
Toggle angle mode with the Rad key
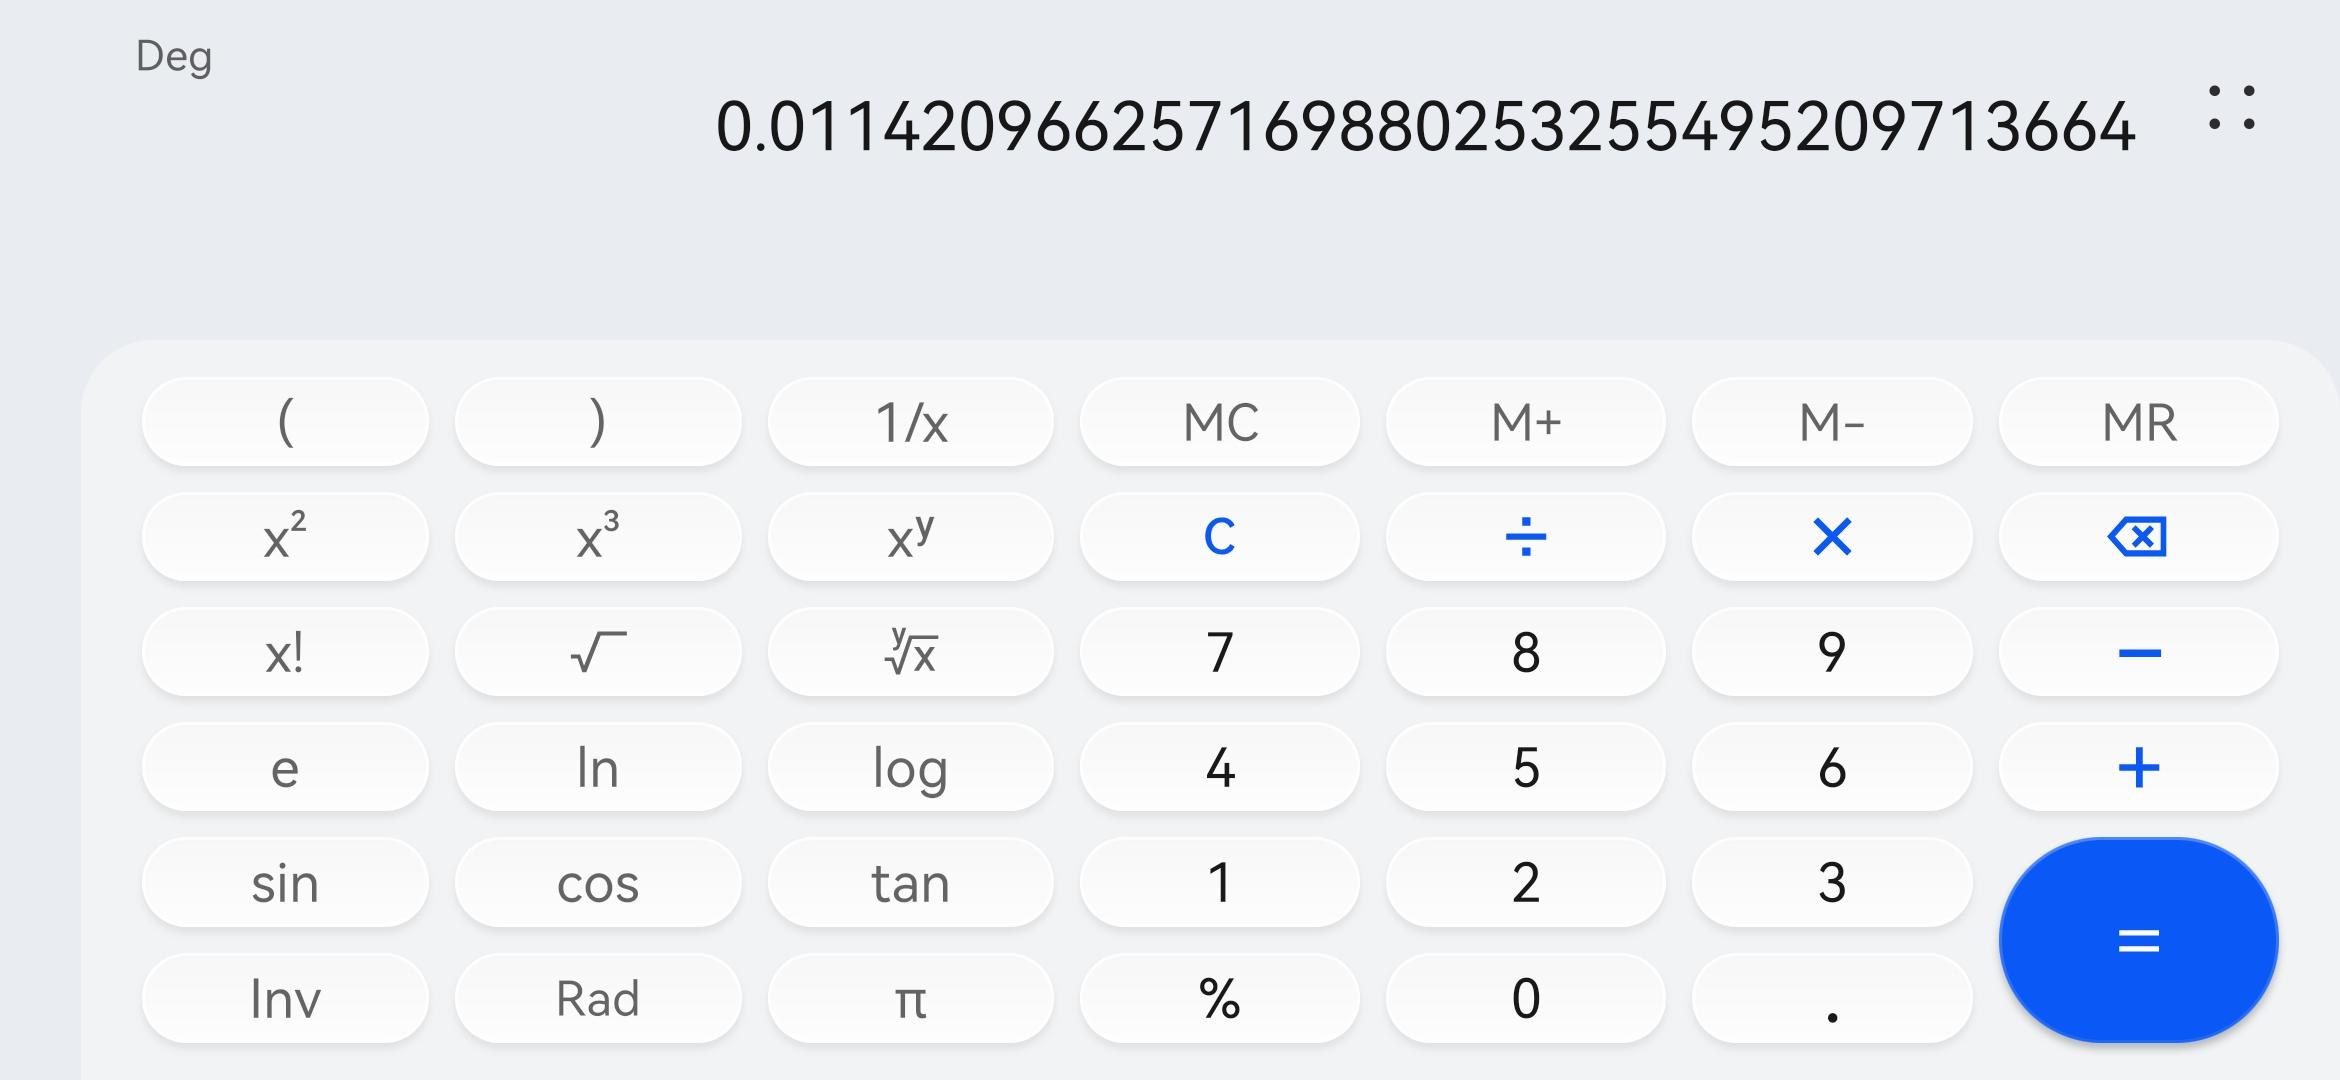[598, 998]
